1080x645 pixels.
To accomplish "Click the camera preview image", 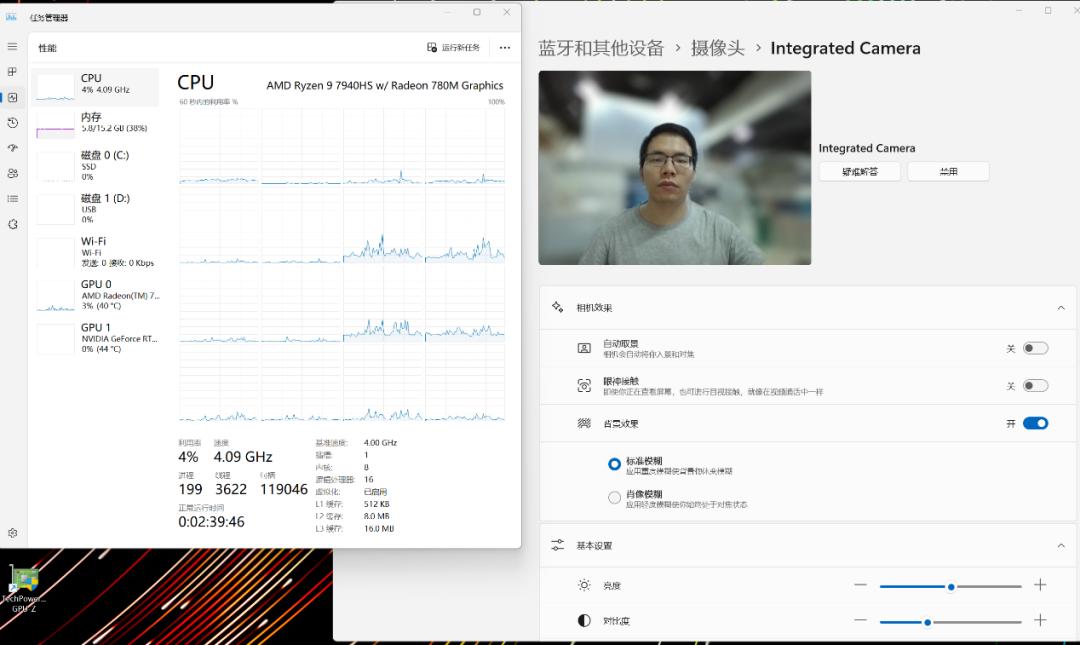I will tap(673, 168).
